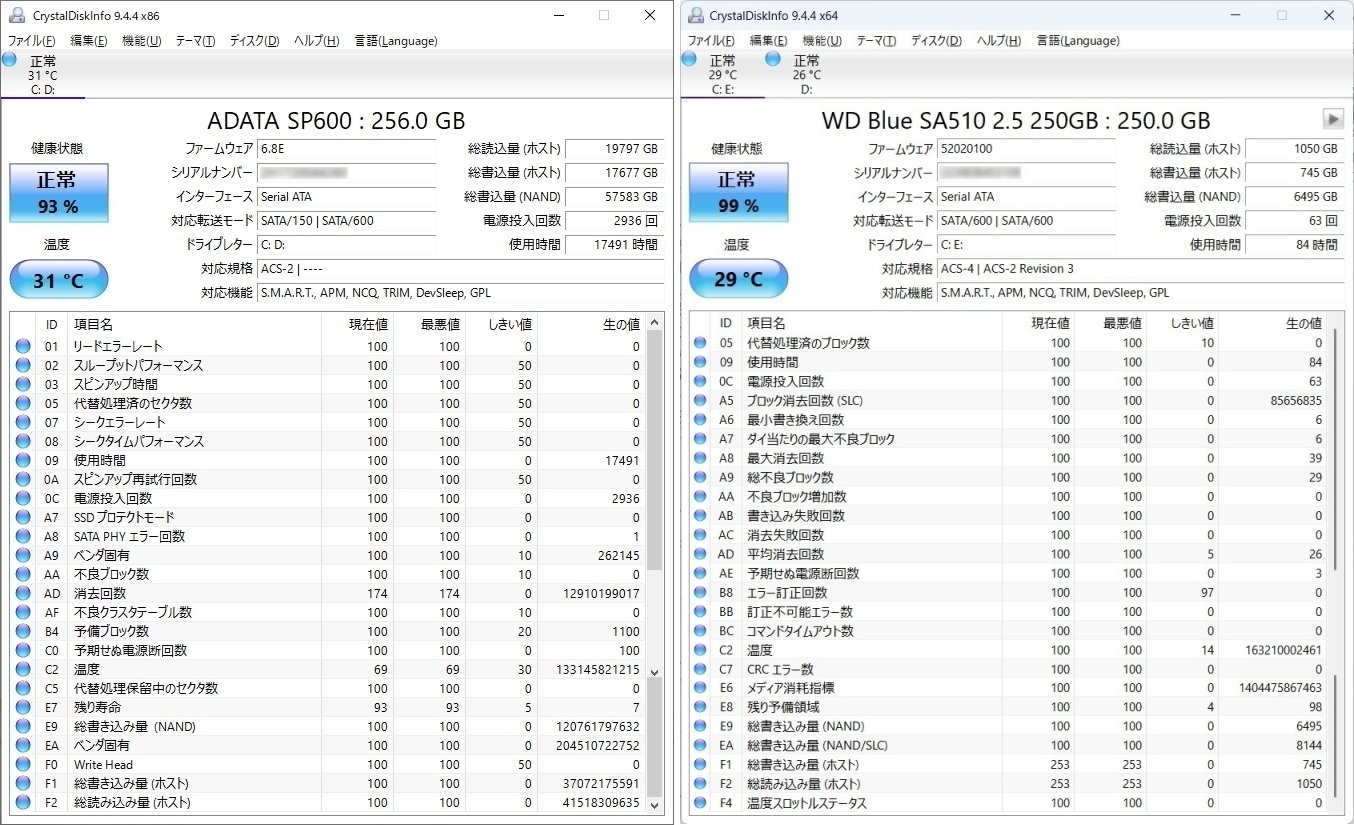Click status orb for 代替処理済のセクタ数 row

(x=23, y=403)
